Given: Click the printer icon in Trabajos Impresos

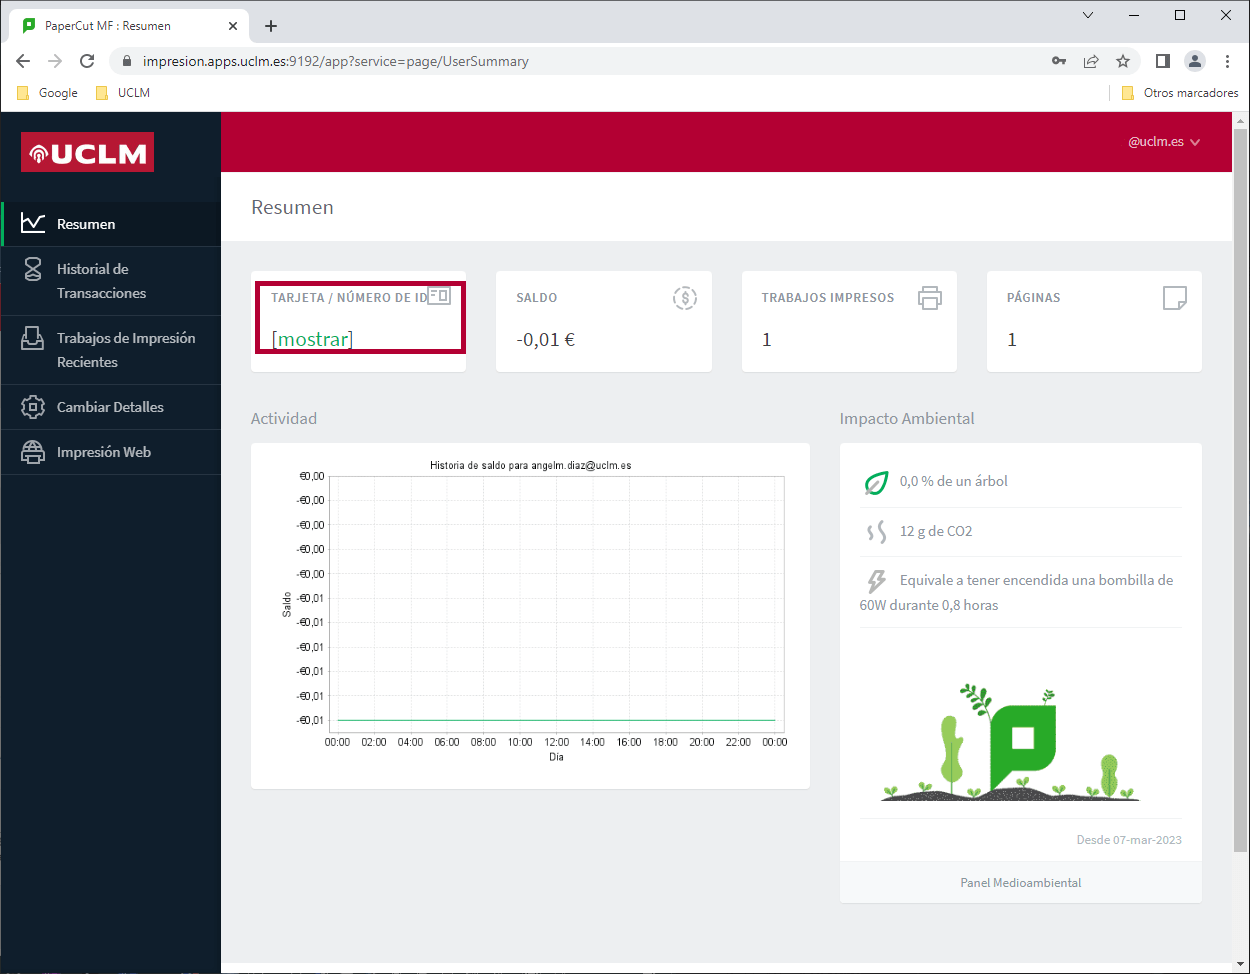Looking at the screenshot, I should click(x=930, y=297).
